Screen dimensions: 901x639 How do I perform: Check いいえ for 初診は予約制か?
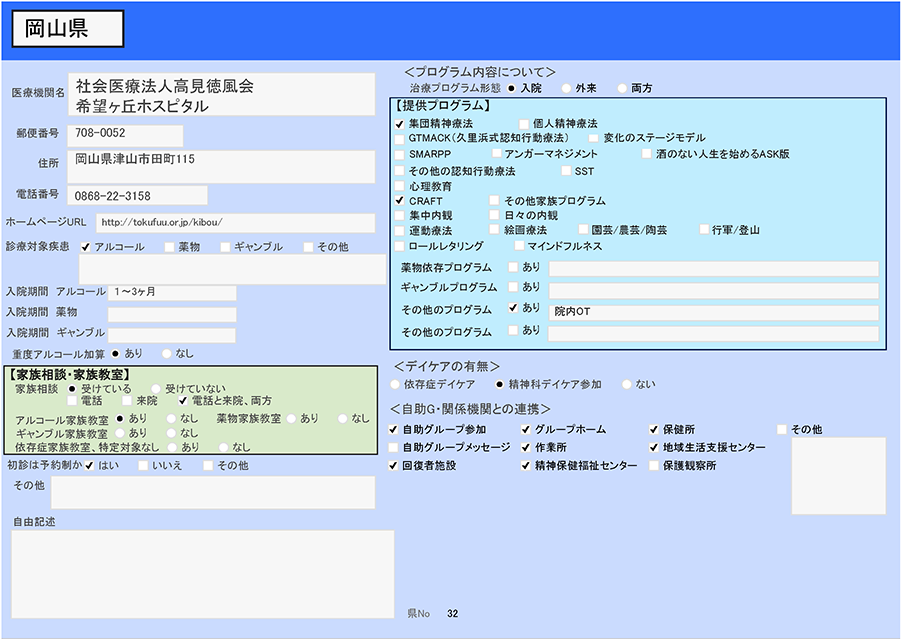tap(144, 465)
